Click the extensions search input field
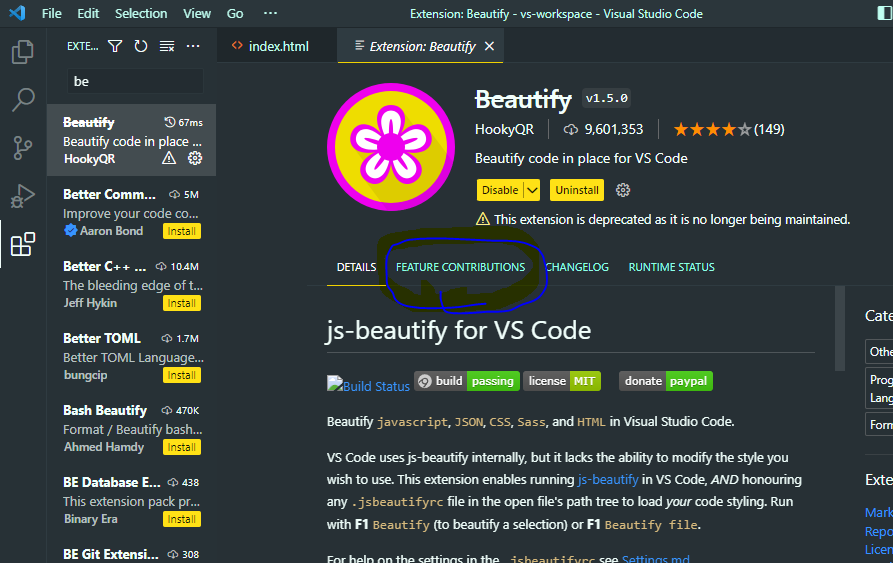 [135, 81]
